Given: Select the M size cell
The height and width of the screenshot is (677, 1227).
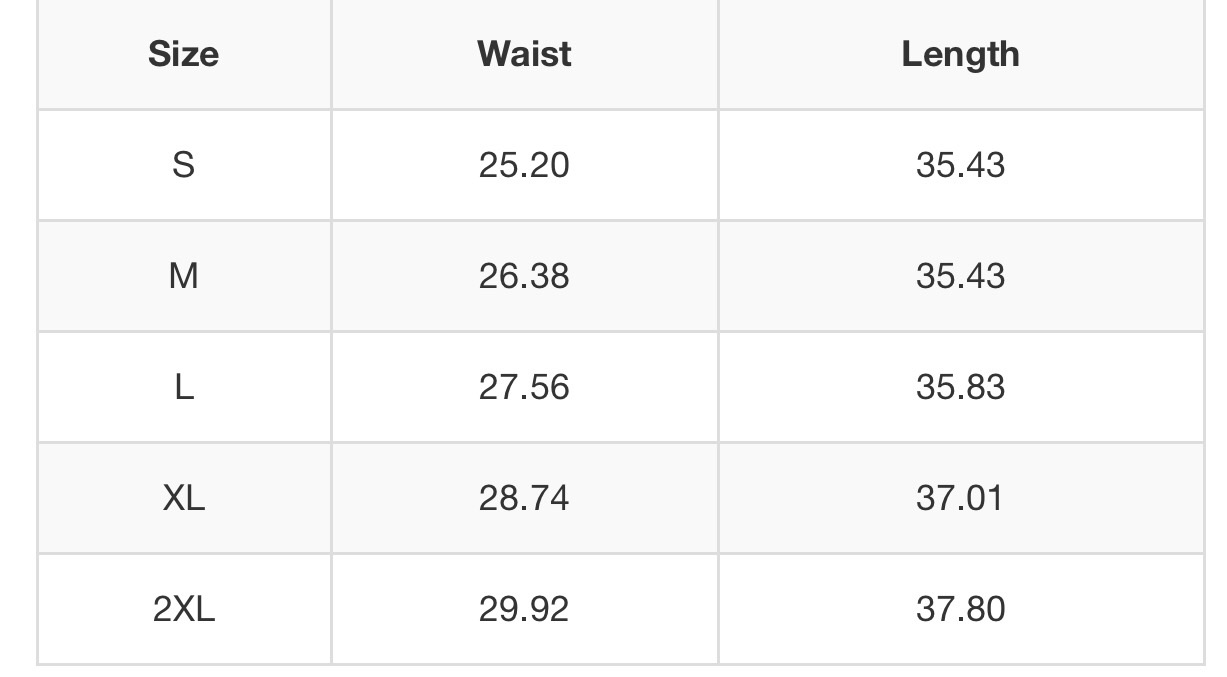Looking at the screenshot, I should click(183, 276).
